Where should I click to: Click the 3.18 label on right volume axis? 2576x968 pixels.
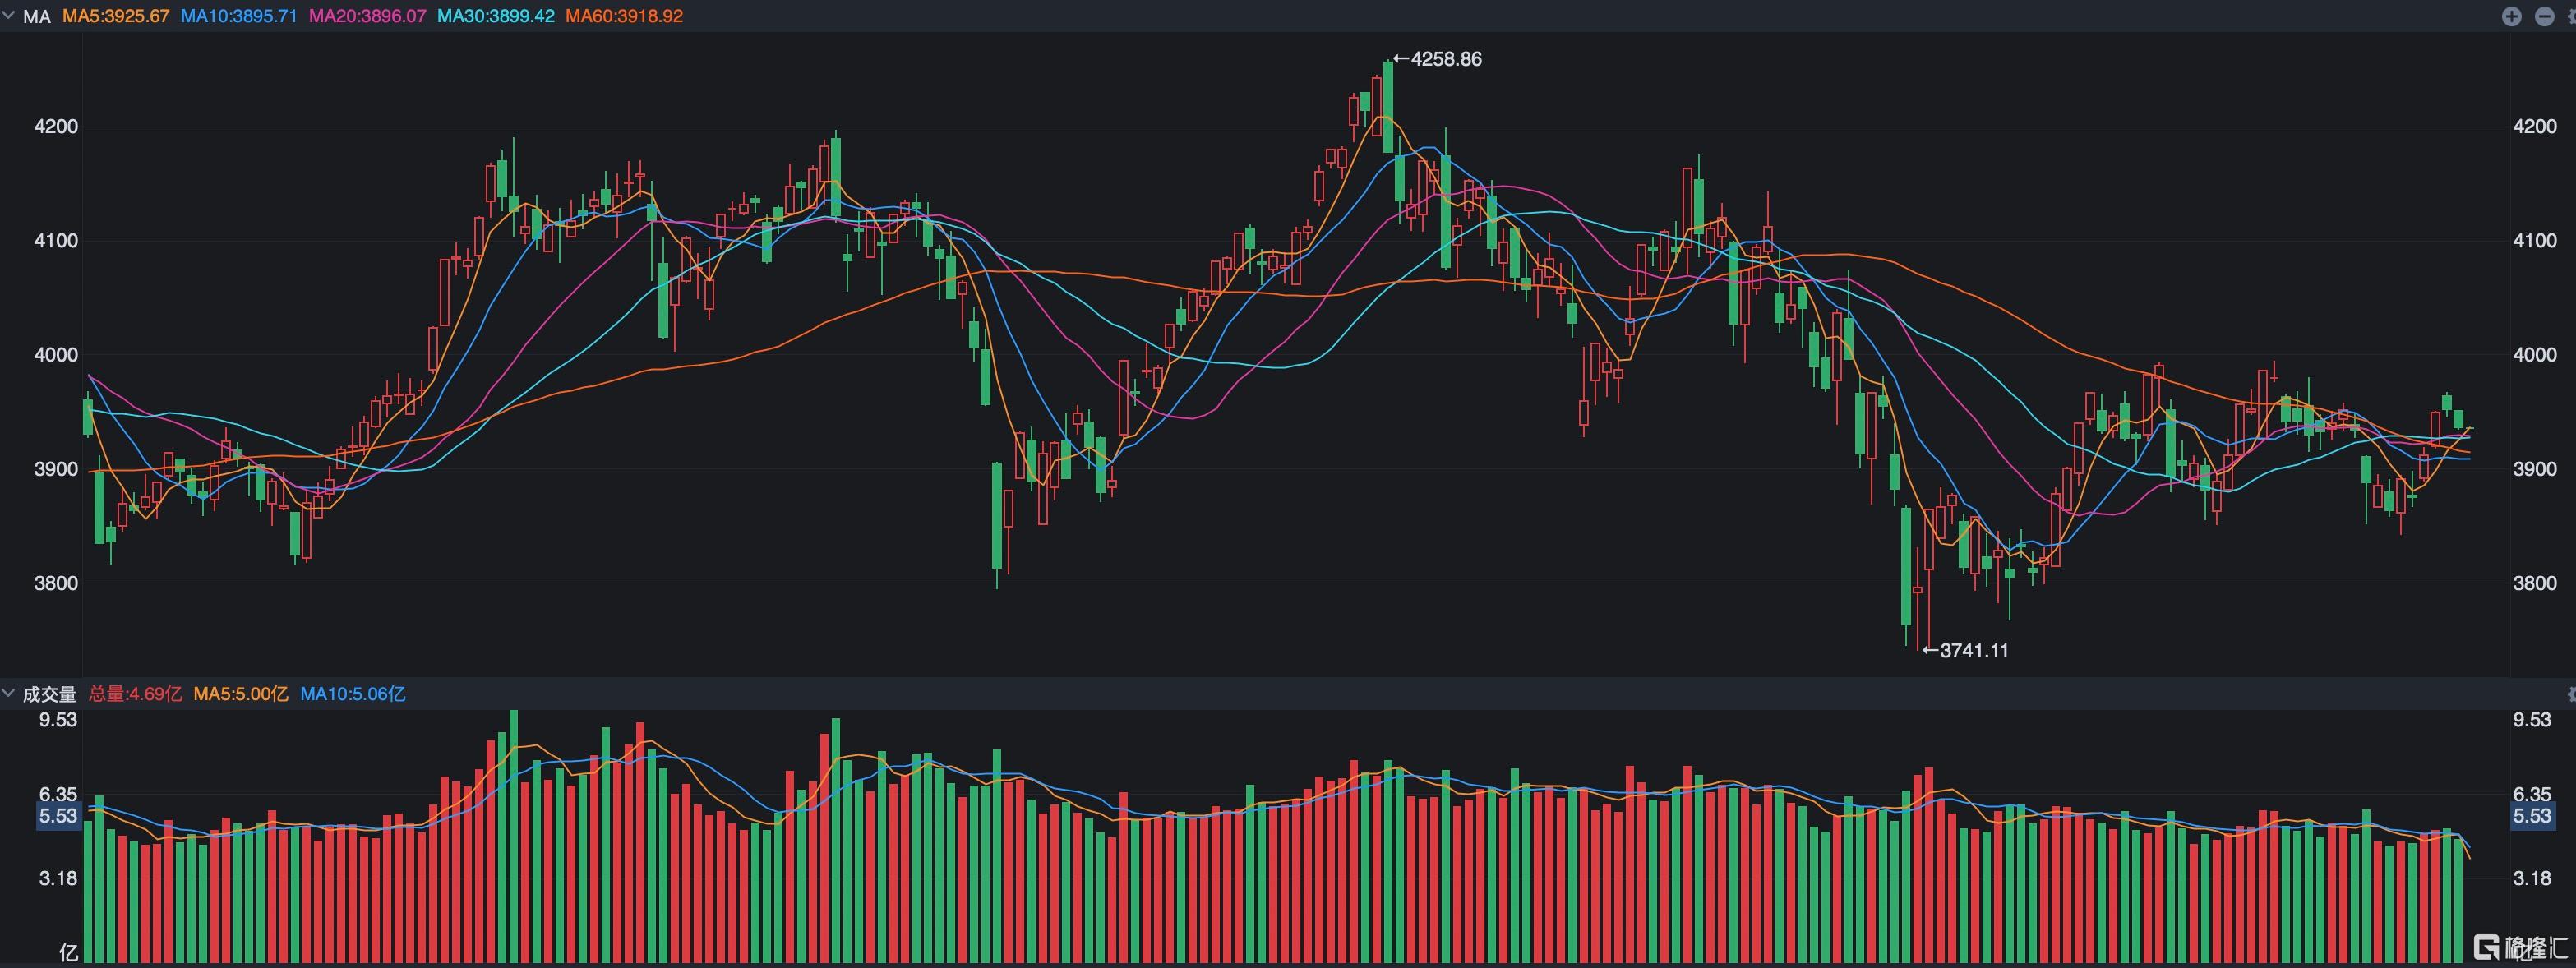(2532, 878)
